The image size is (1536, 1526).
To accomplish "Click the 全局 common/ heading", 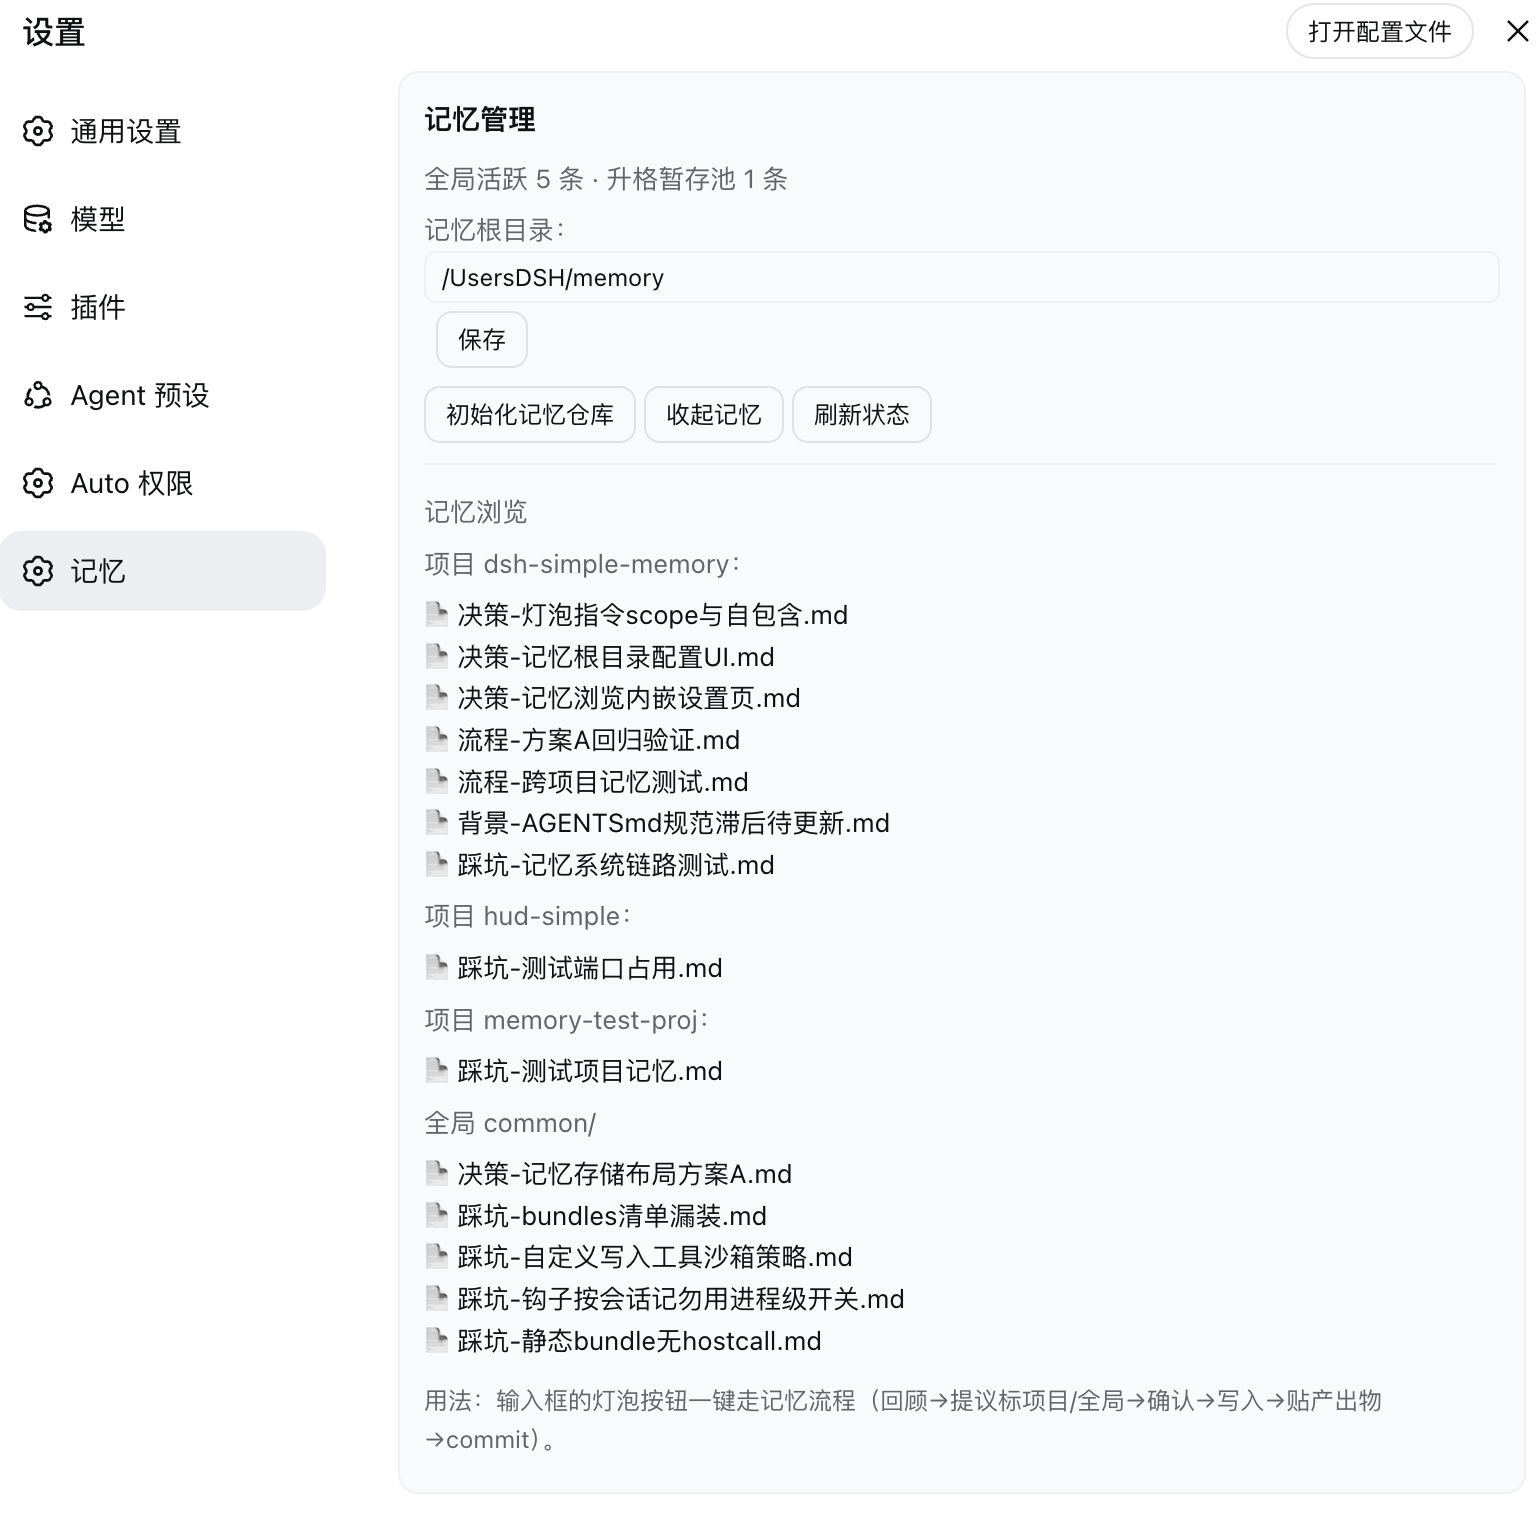I will pos(510,1122).
